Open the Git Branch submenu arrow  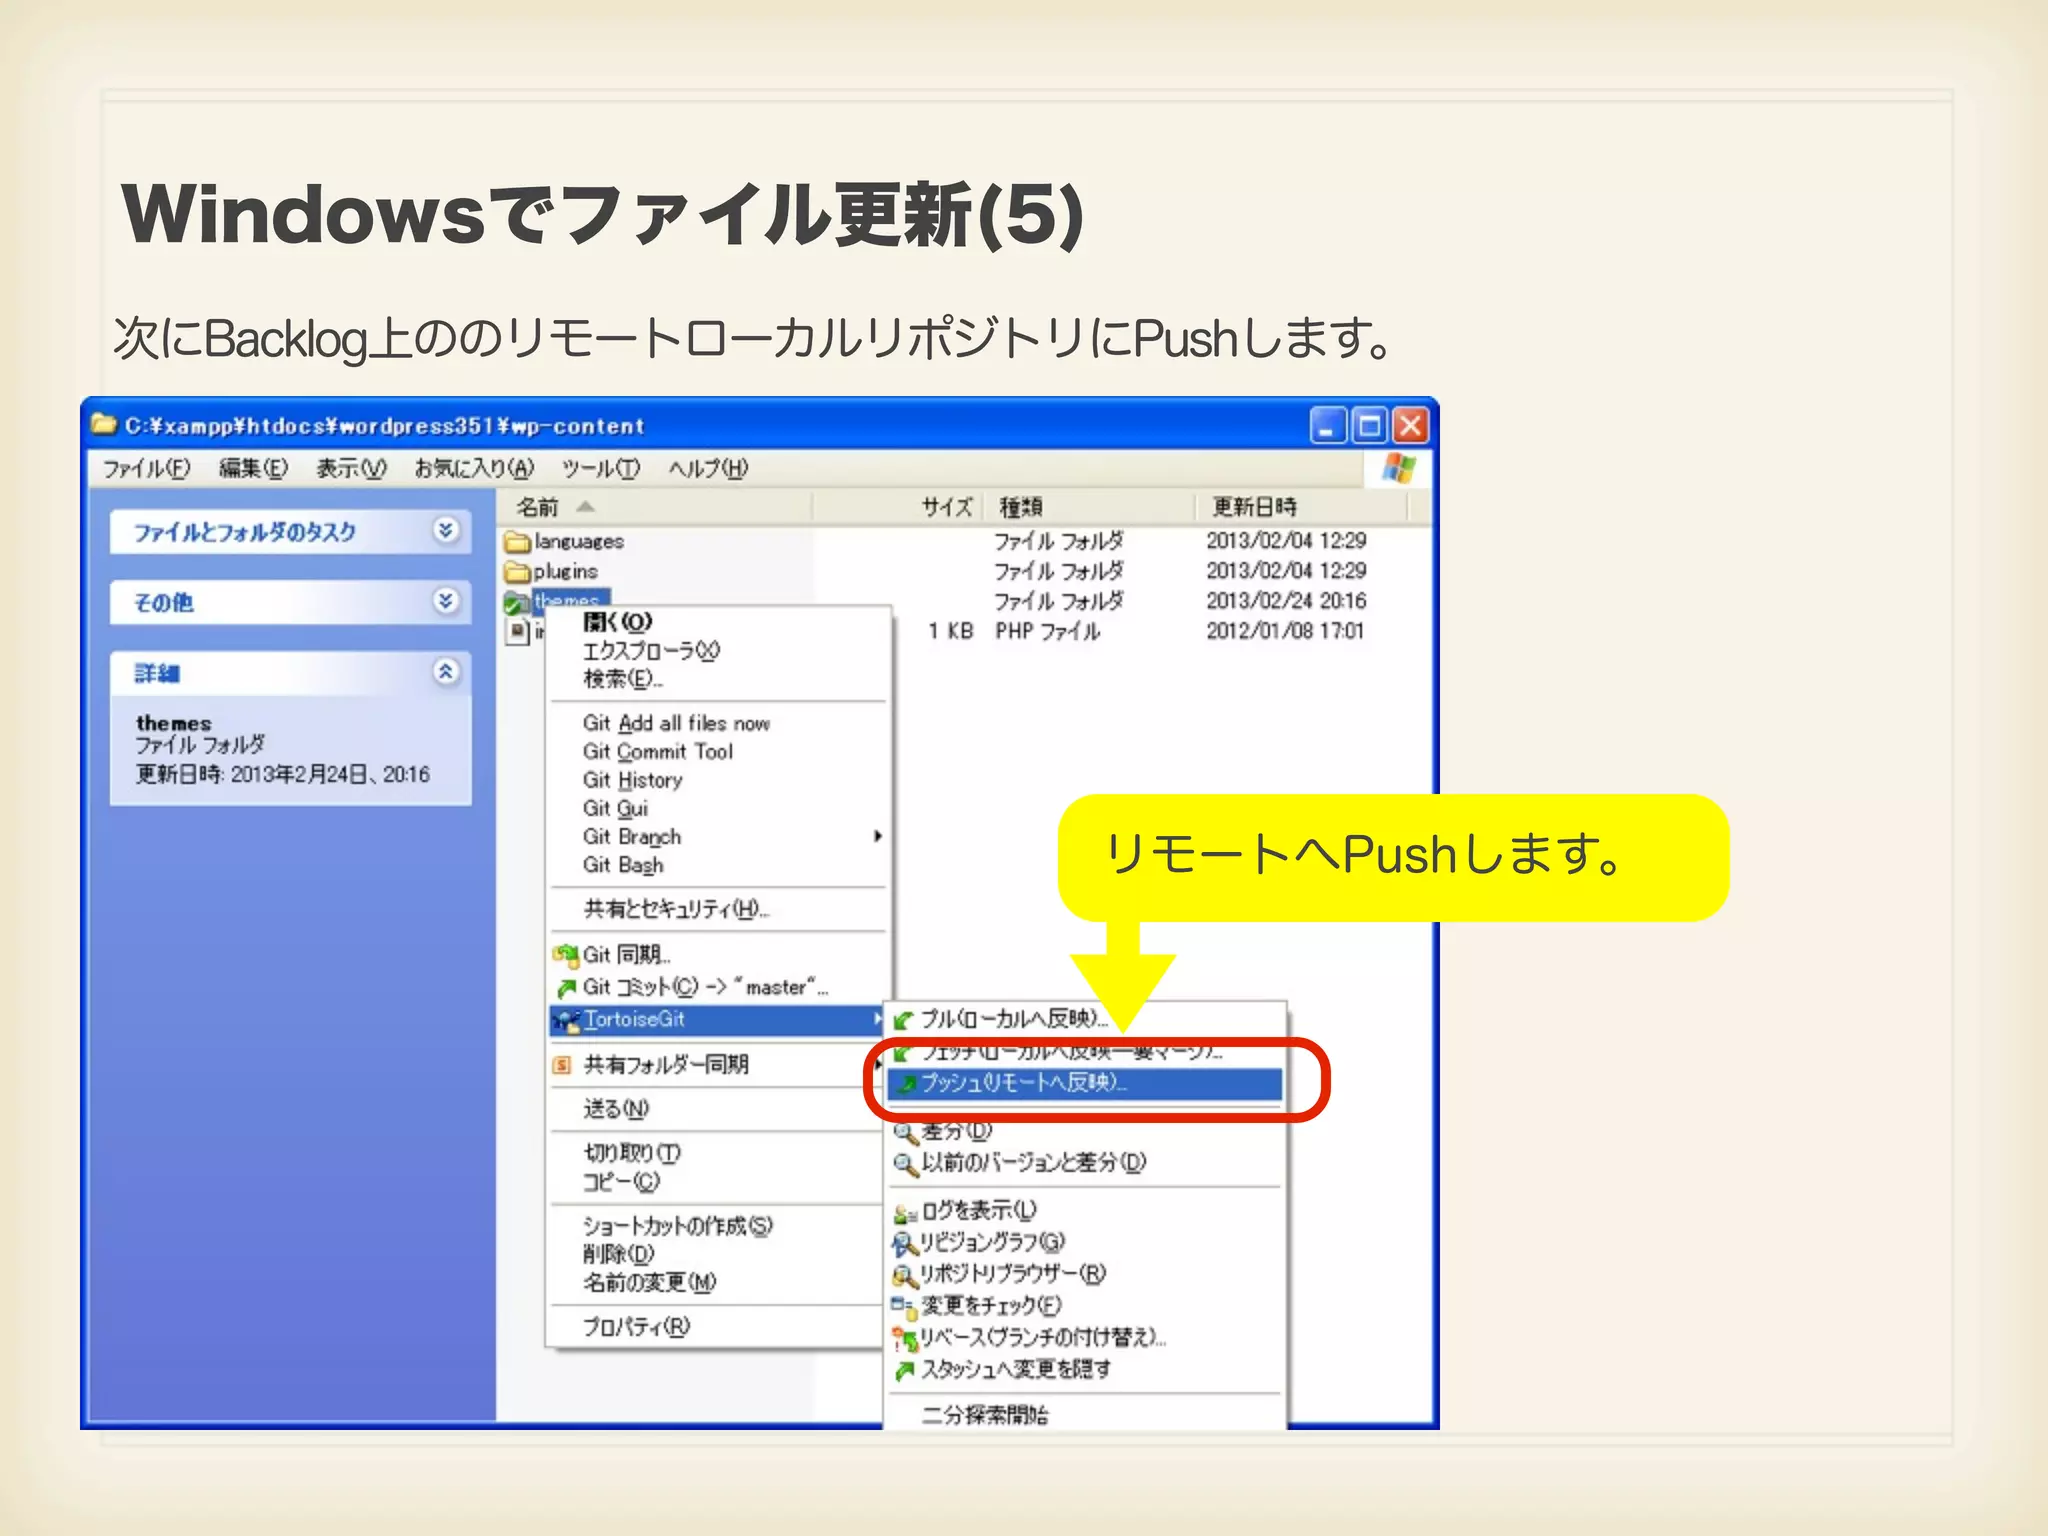(x=877, y=836)
